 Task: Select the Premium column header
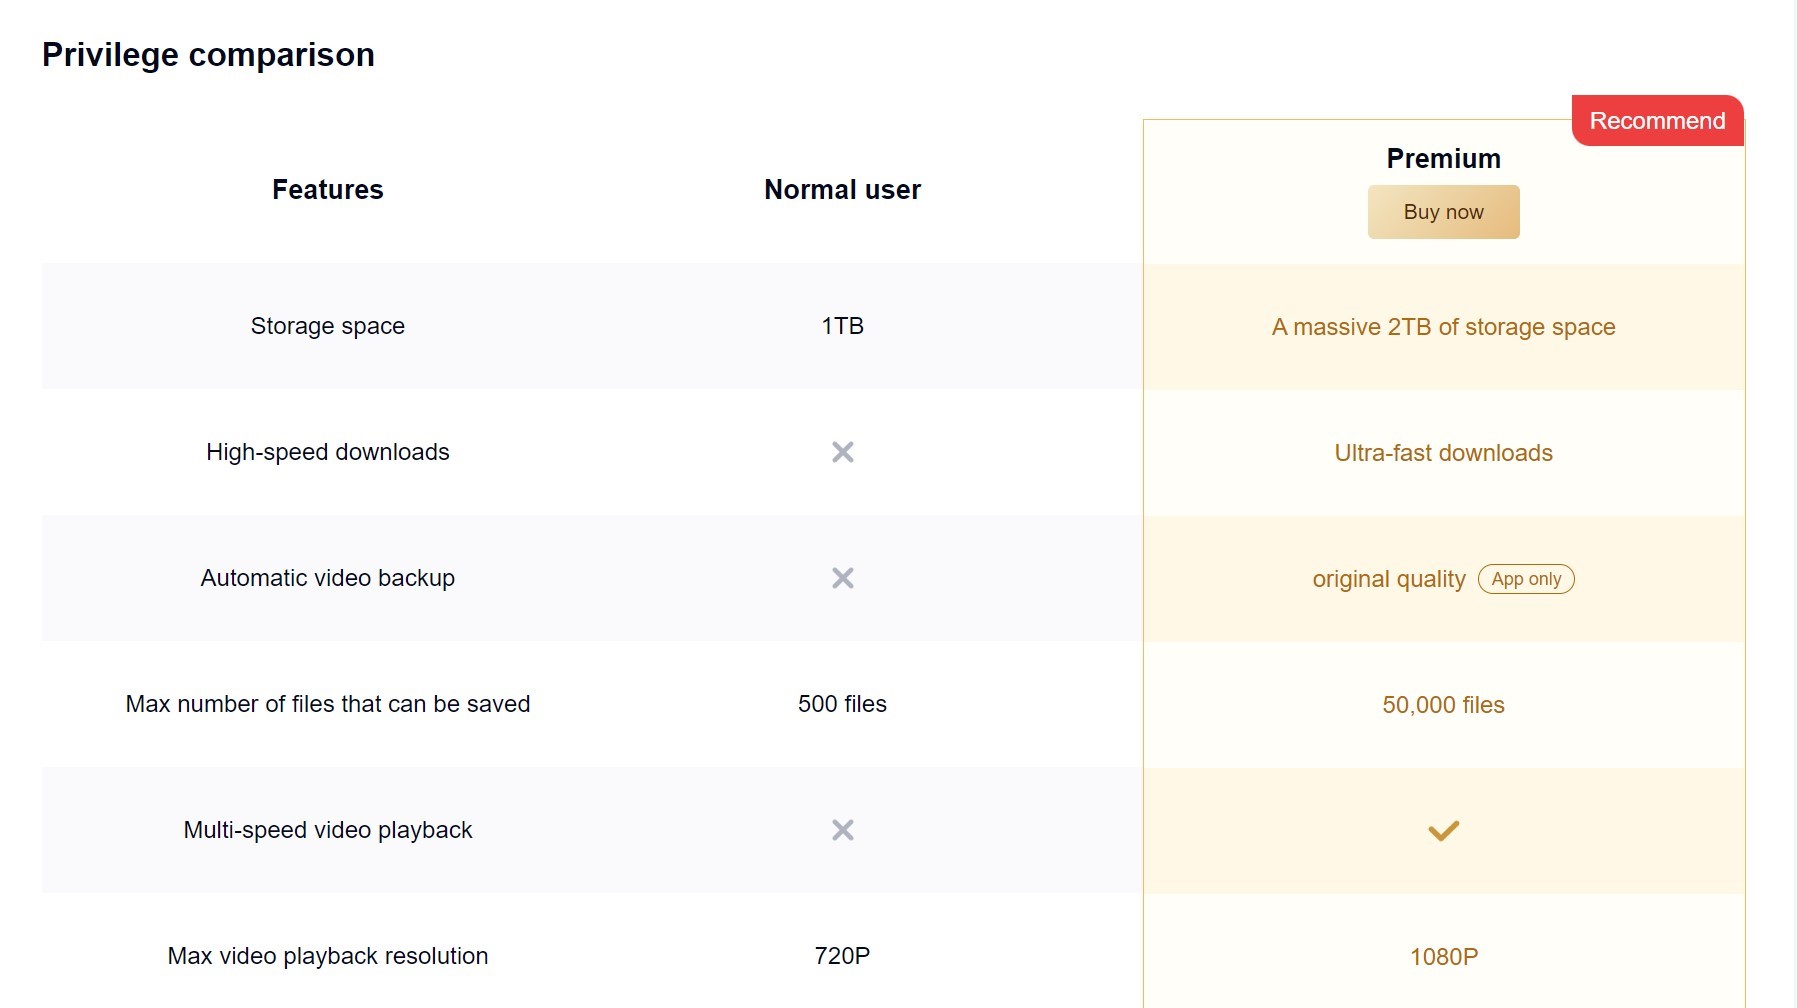[x=1443, y=158]
